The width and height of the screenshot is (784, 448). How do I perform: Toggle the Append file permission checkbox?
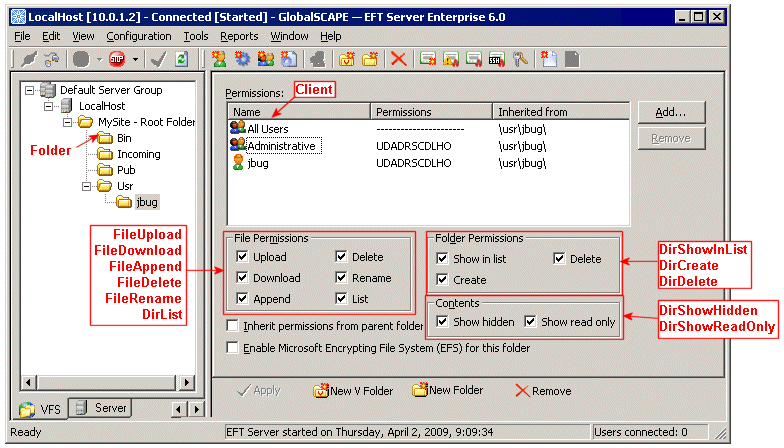click(242, 299)
